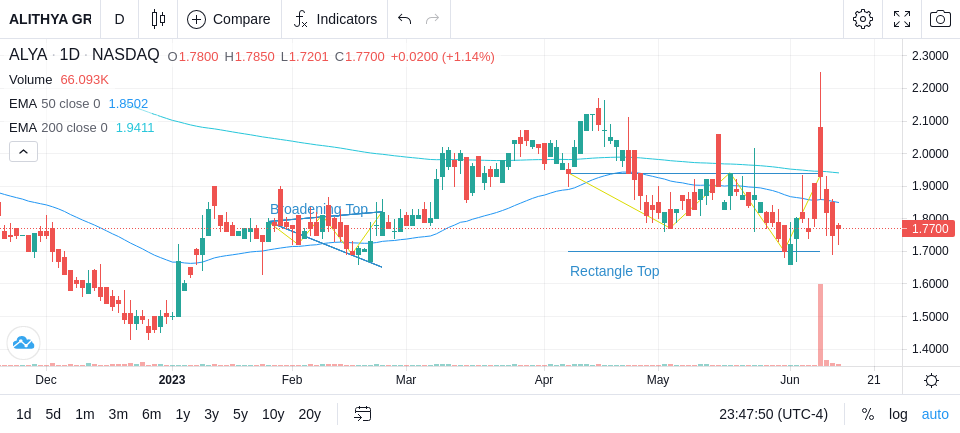This screenshot has height=433, width=960.
Task: Set range to 5d
Action: [53, 415]
